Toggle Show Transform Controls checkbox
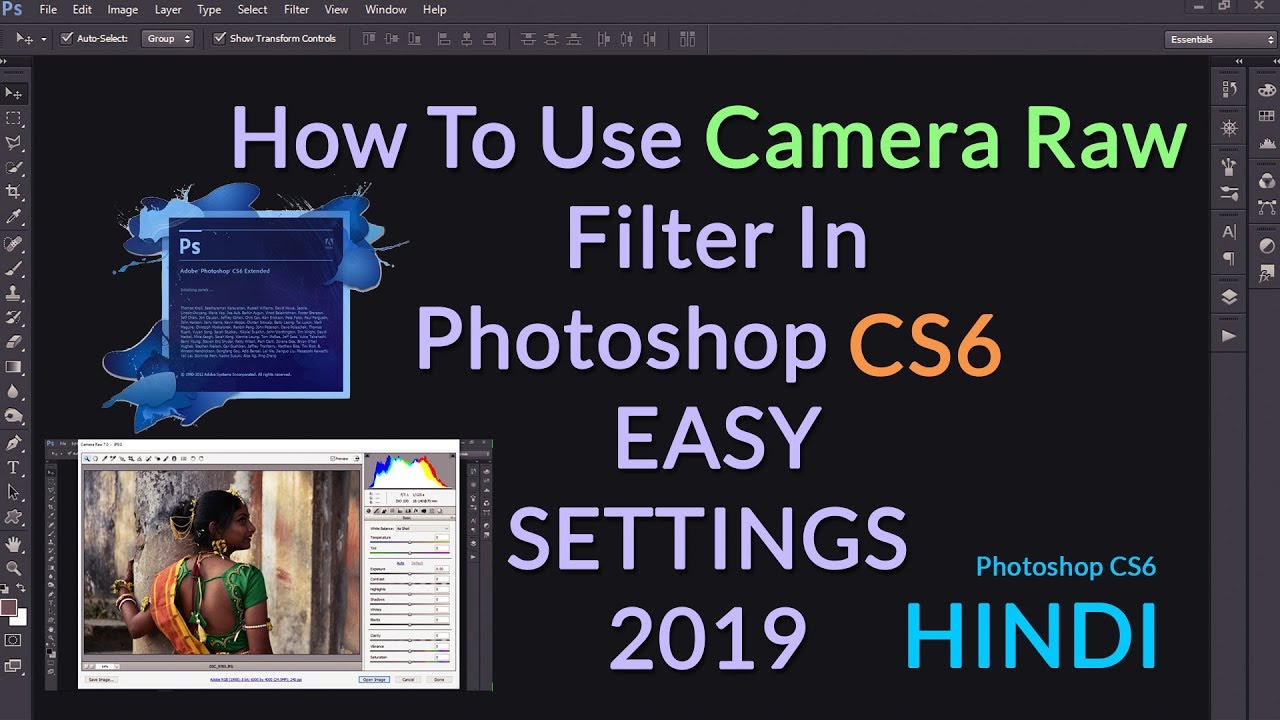This screenshot has height=720, width=1280. coord(220,39)
